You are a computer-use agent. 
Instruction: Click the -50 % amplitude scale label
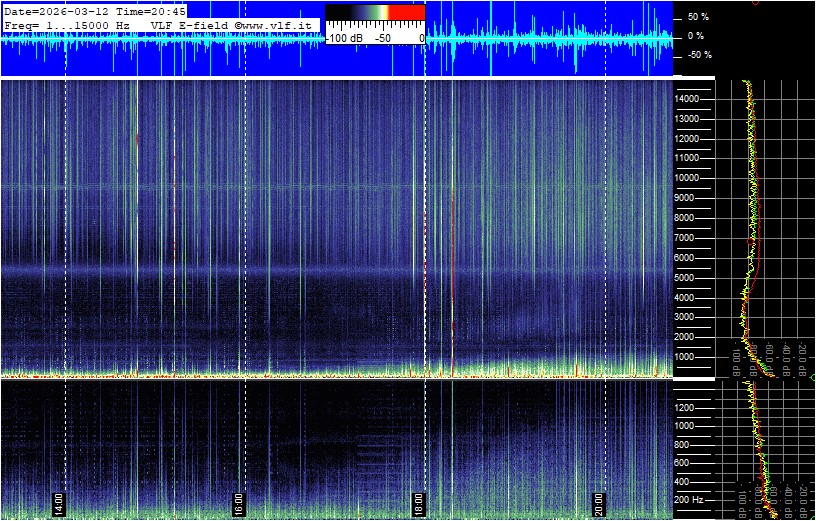[x=696, y=55]
